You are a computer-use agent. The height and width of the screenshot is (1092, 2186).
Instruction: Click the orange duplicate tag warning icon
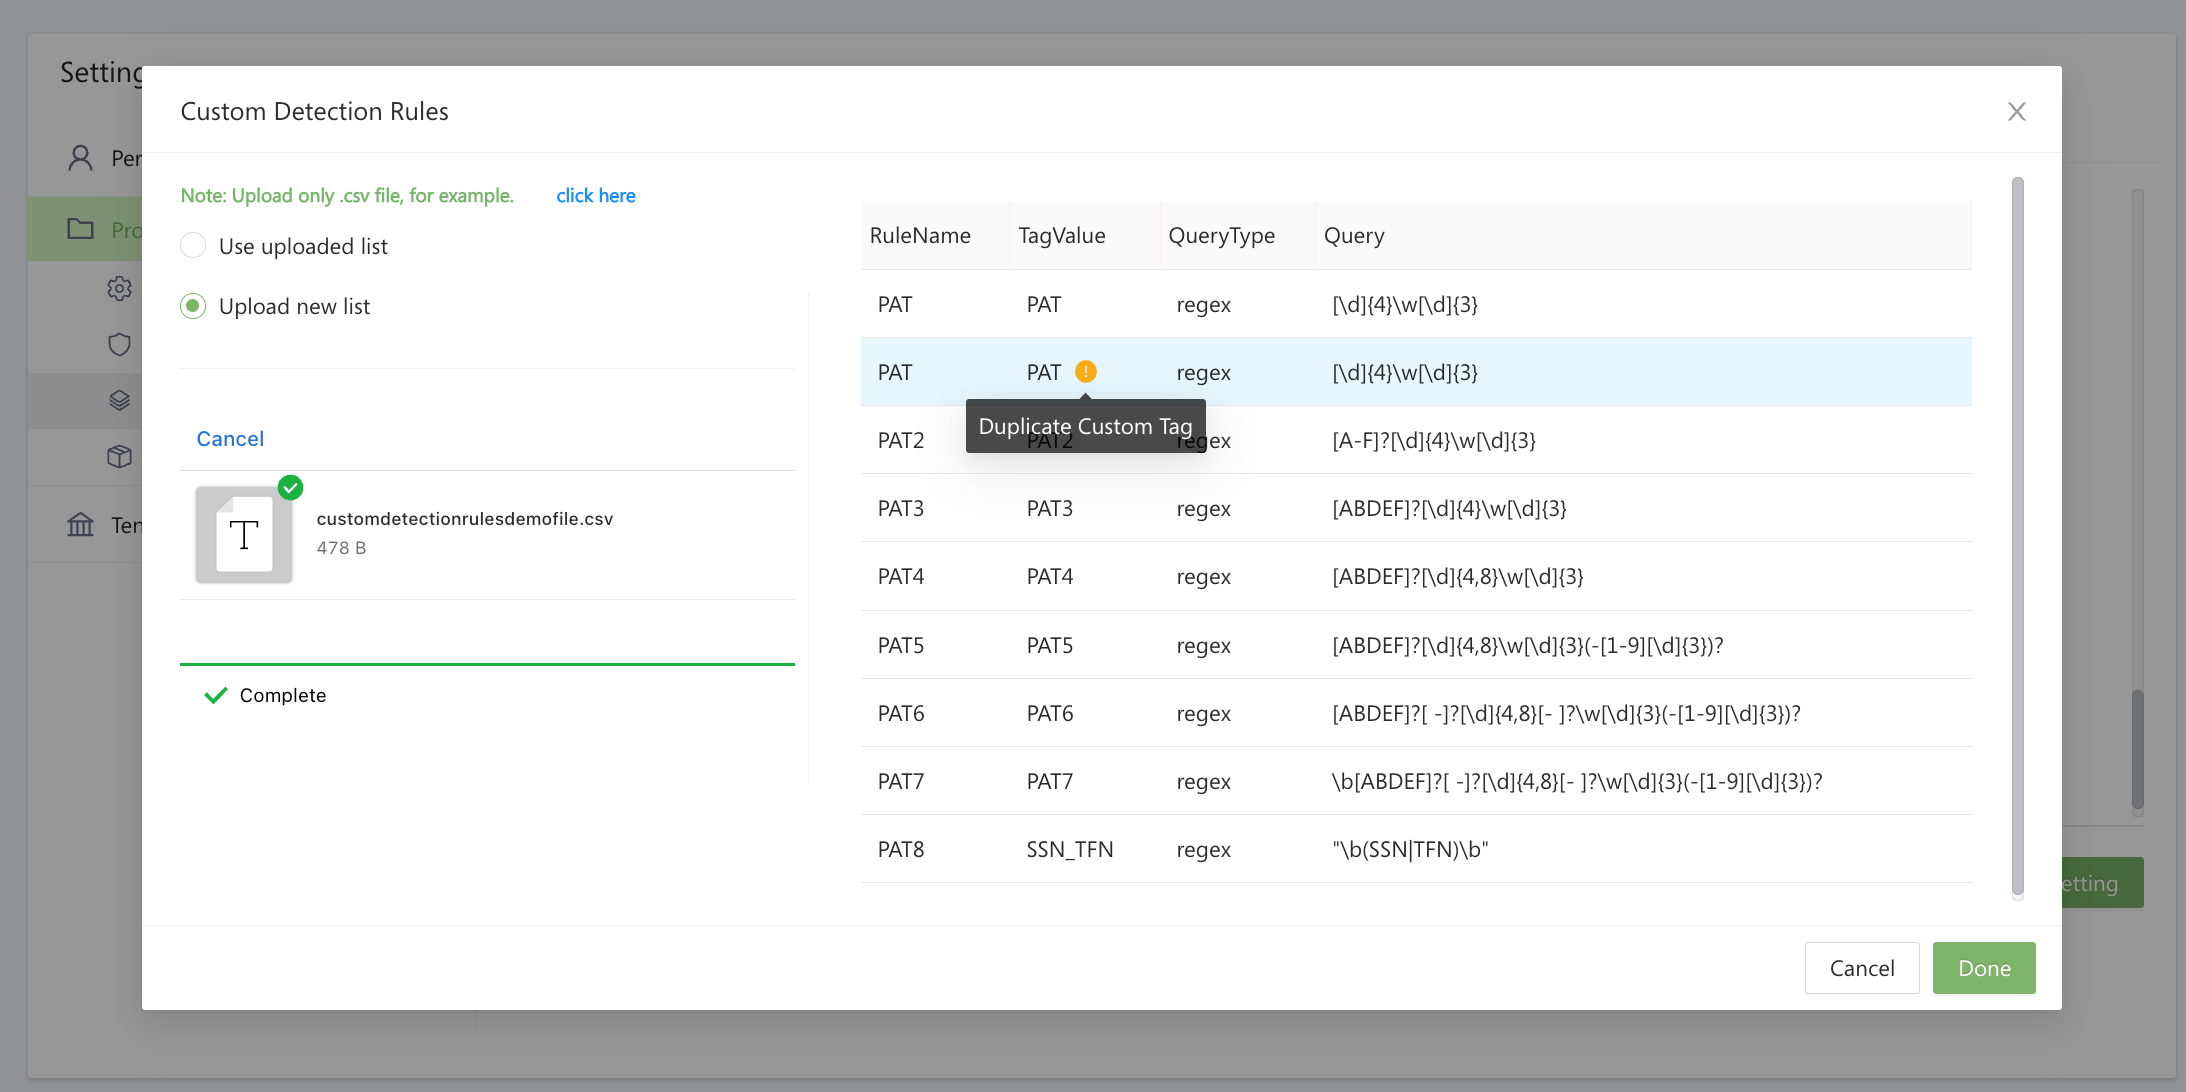1086,372
